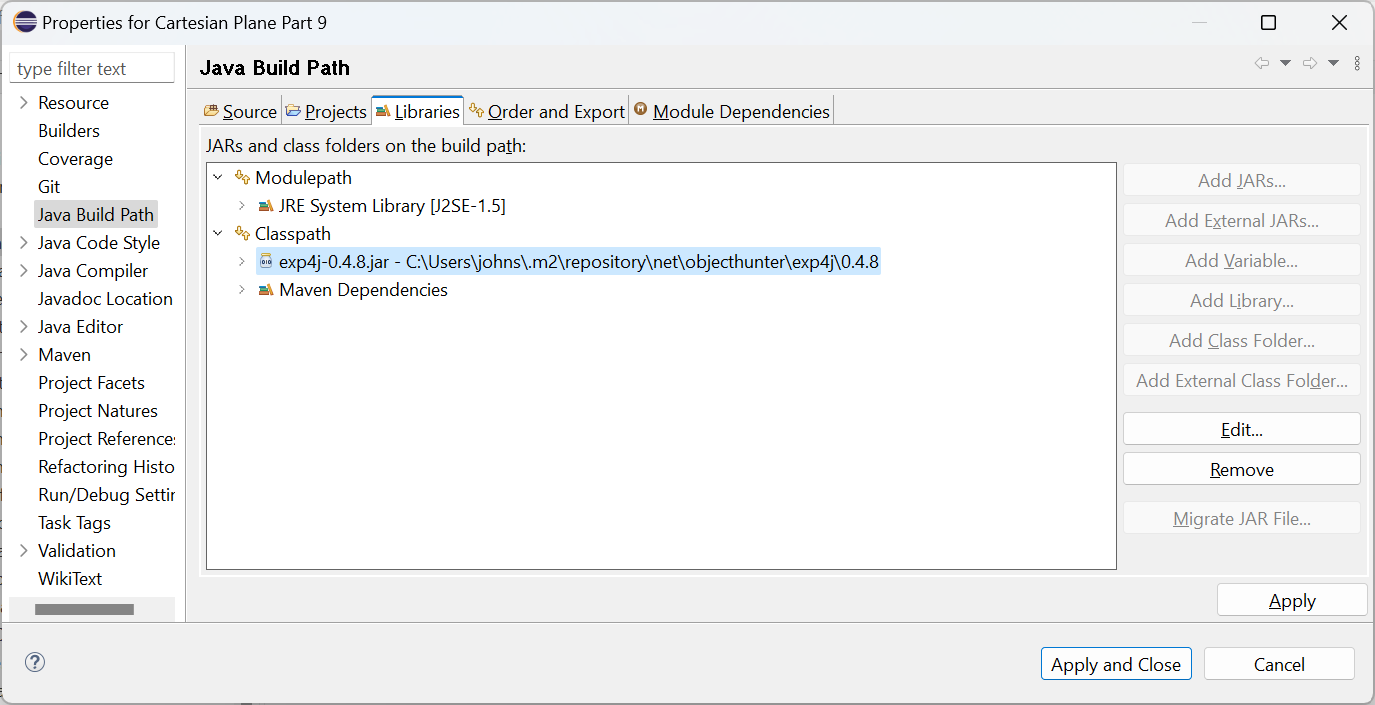Screen dimensions: 1375x705
Task: Click the forward navigation arrow icon
Action: (x=1310, y=63)
